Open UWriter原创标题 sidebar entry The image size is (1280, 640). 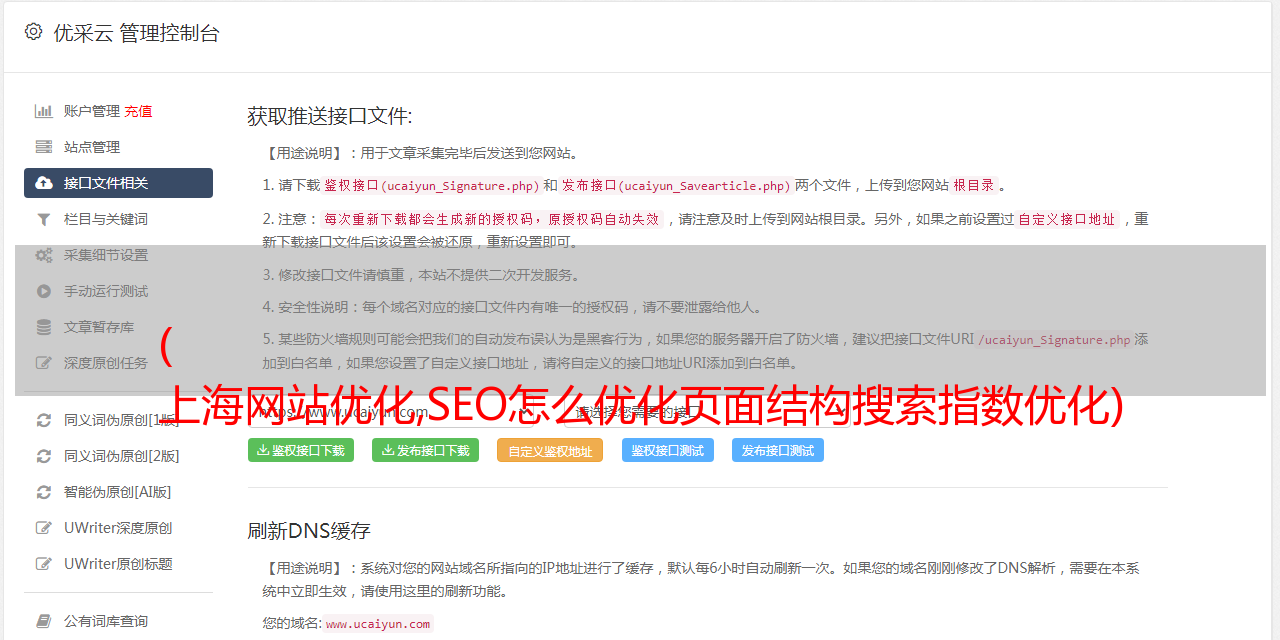tap(118, 564)
